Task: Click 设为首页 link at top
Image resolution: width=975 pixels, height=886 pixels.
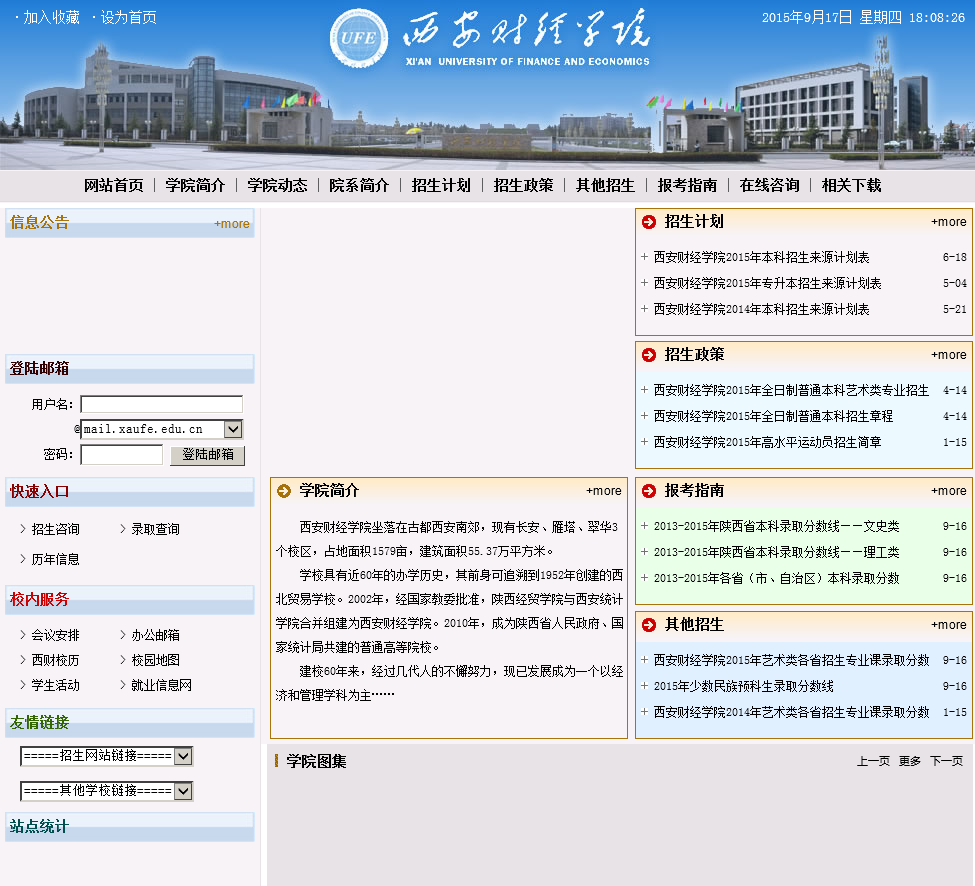Action: [x=129, y=17]
